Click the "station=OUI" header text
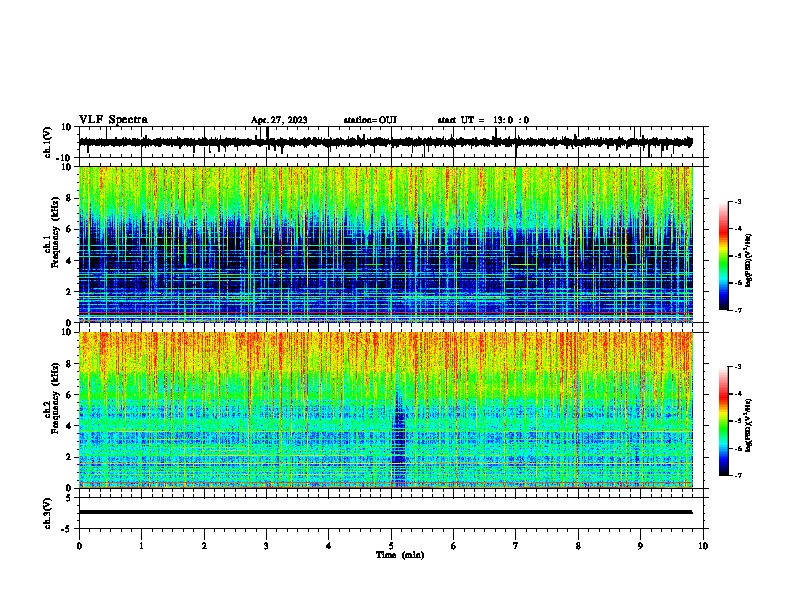 point(370,120)
